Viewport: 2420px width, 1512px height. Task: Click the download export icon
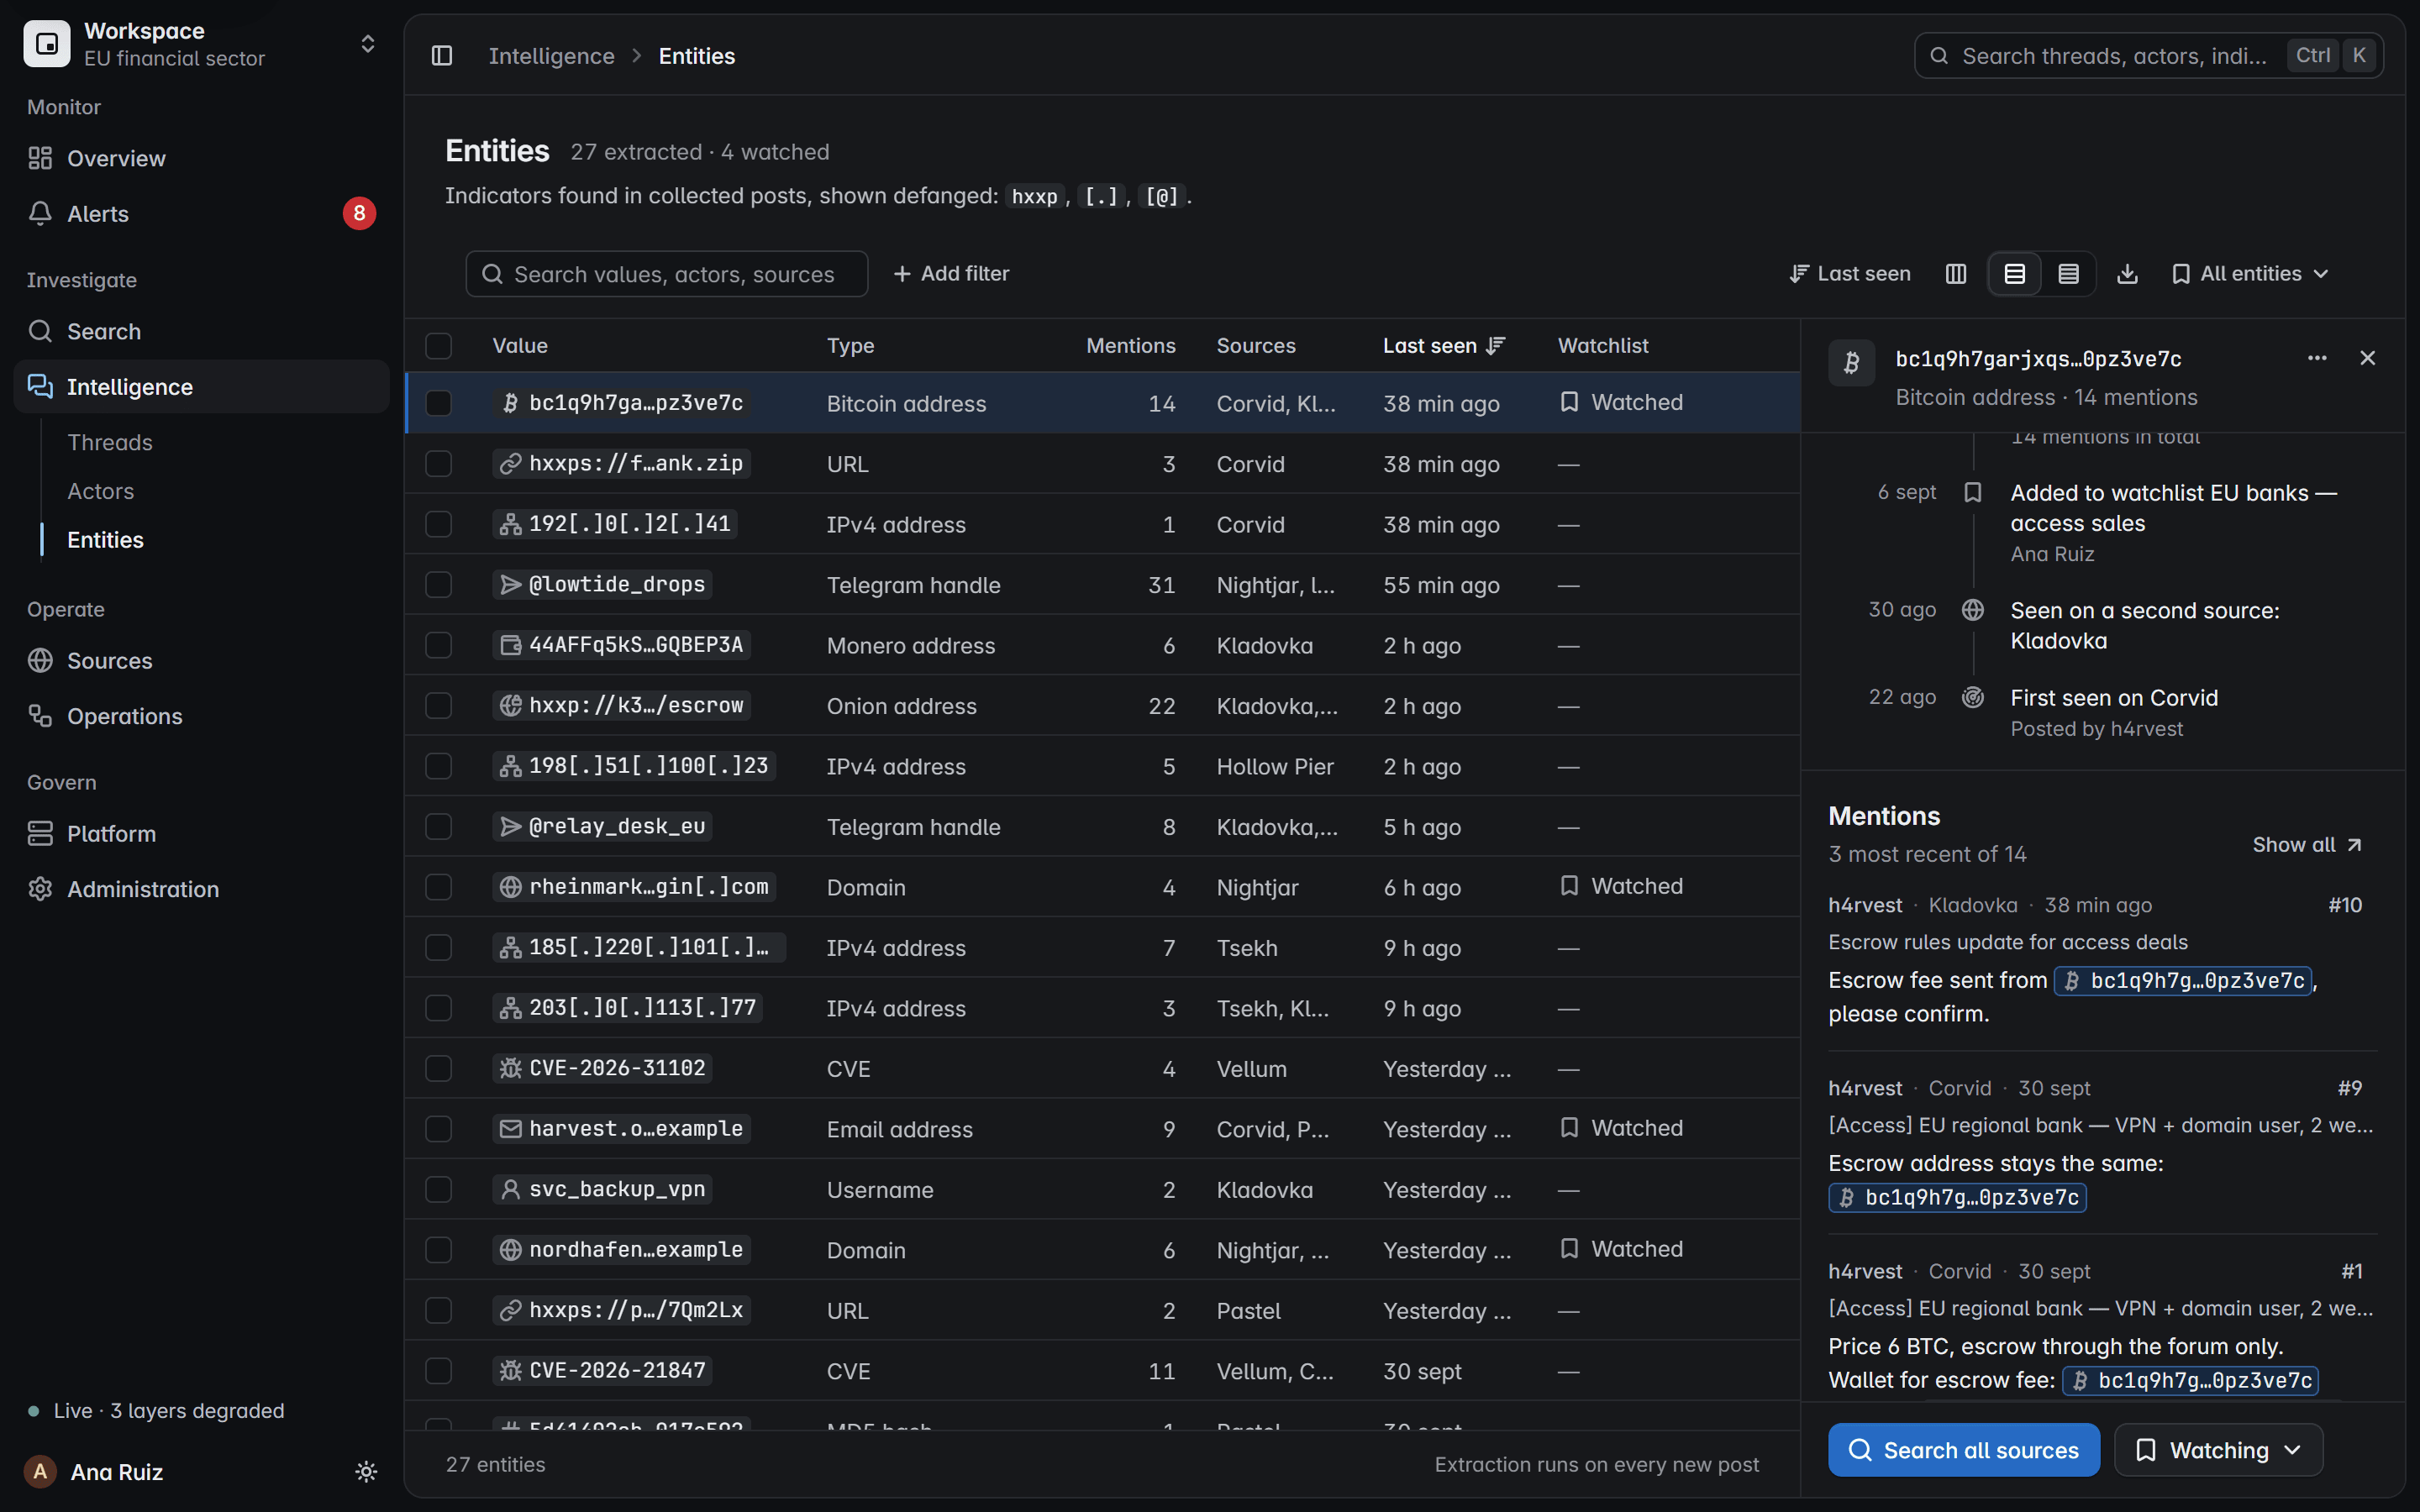click(x=2127, y=274)
